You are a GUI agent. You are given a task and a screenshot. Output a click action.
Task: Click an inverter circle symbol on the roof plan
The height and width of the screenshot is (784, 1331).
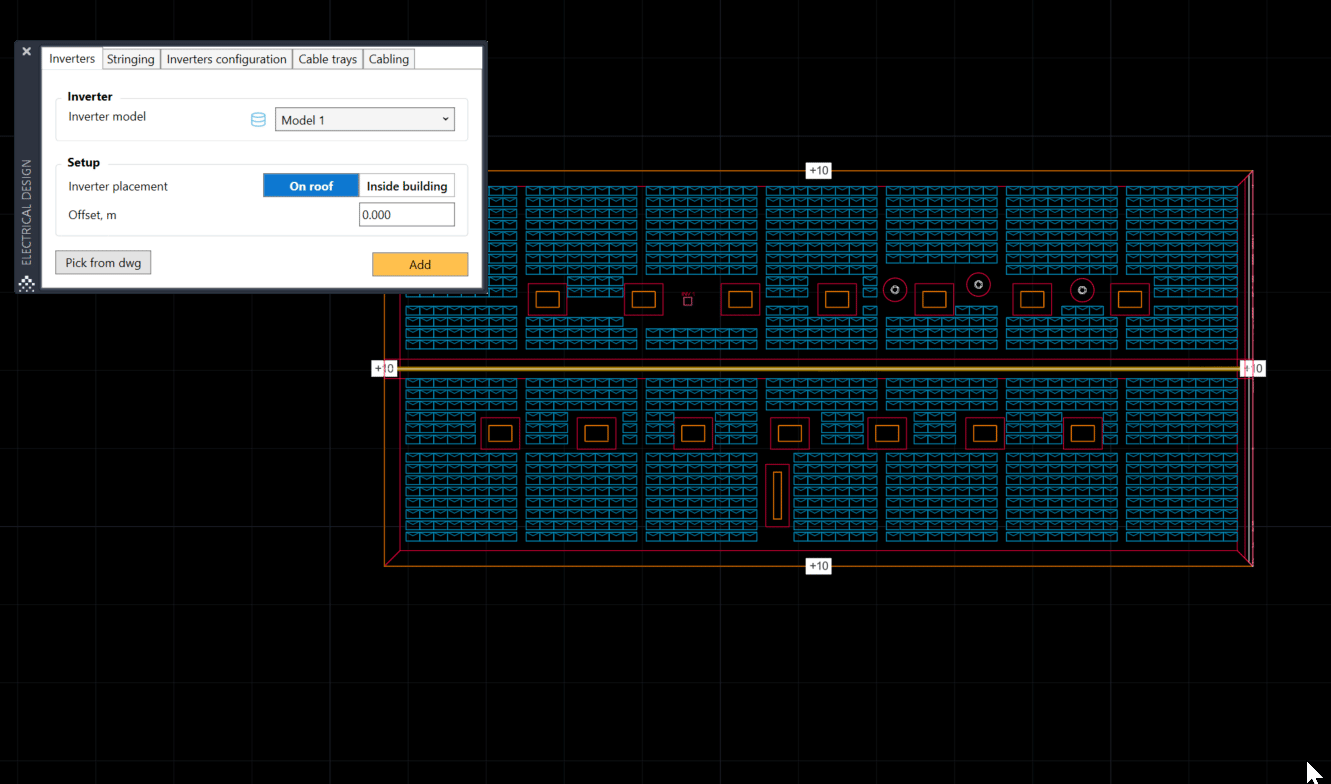pos(895,290)
